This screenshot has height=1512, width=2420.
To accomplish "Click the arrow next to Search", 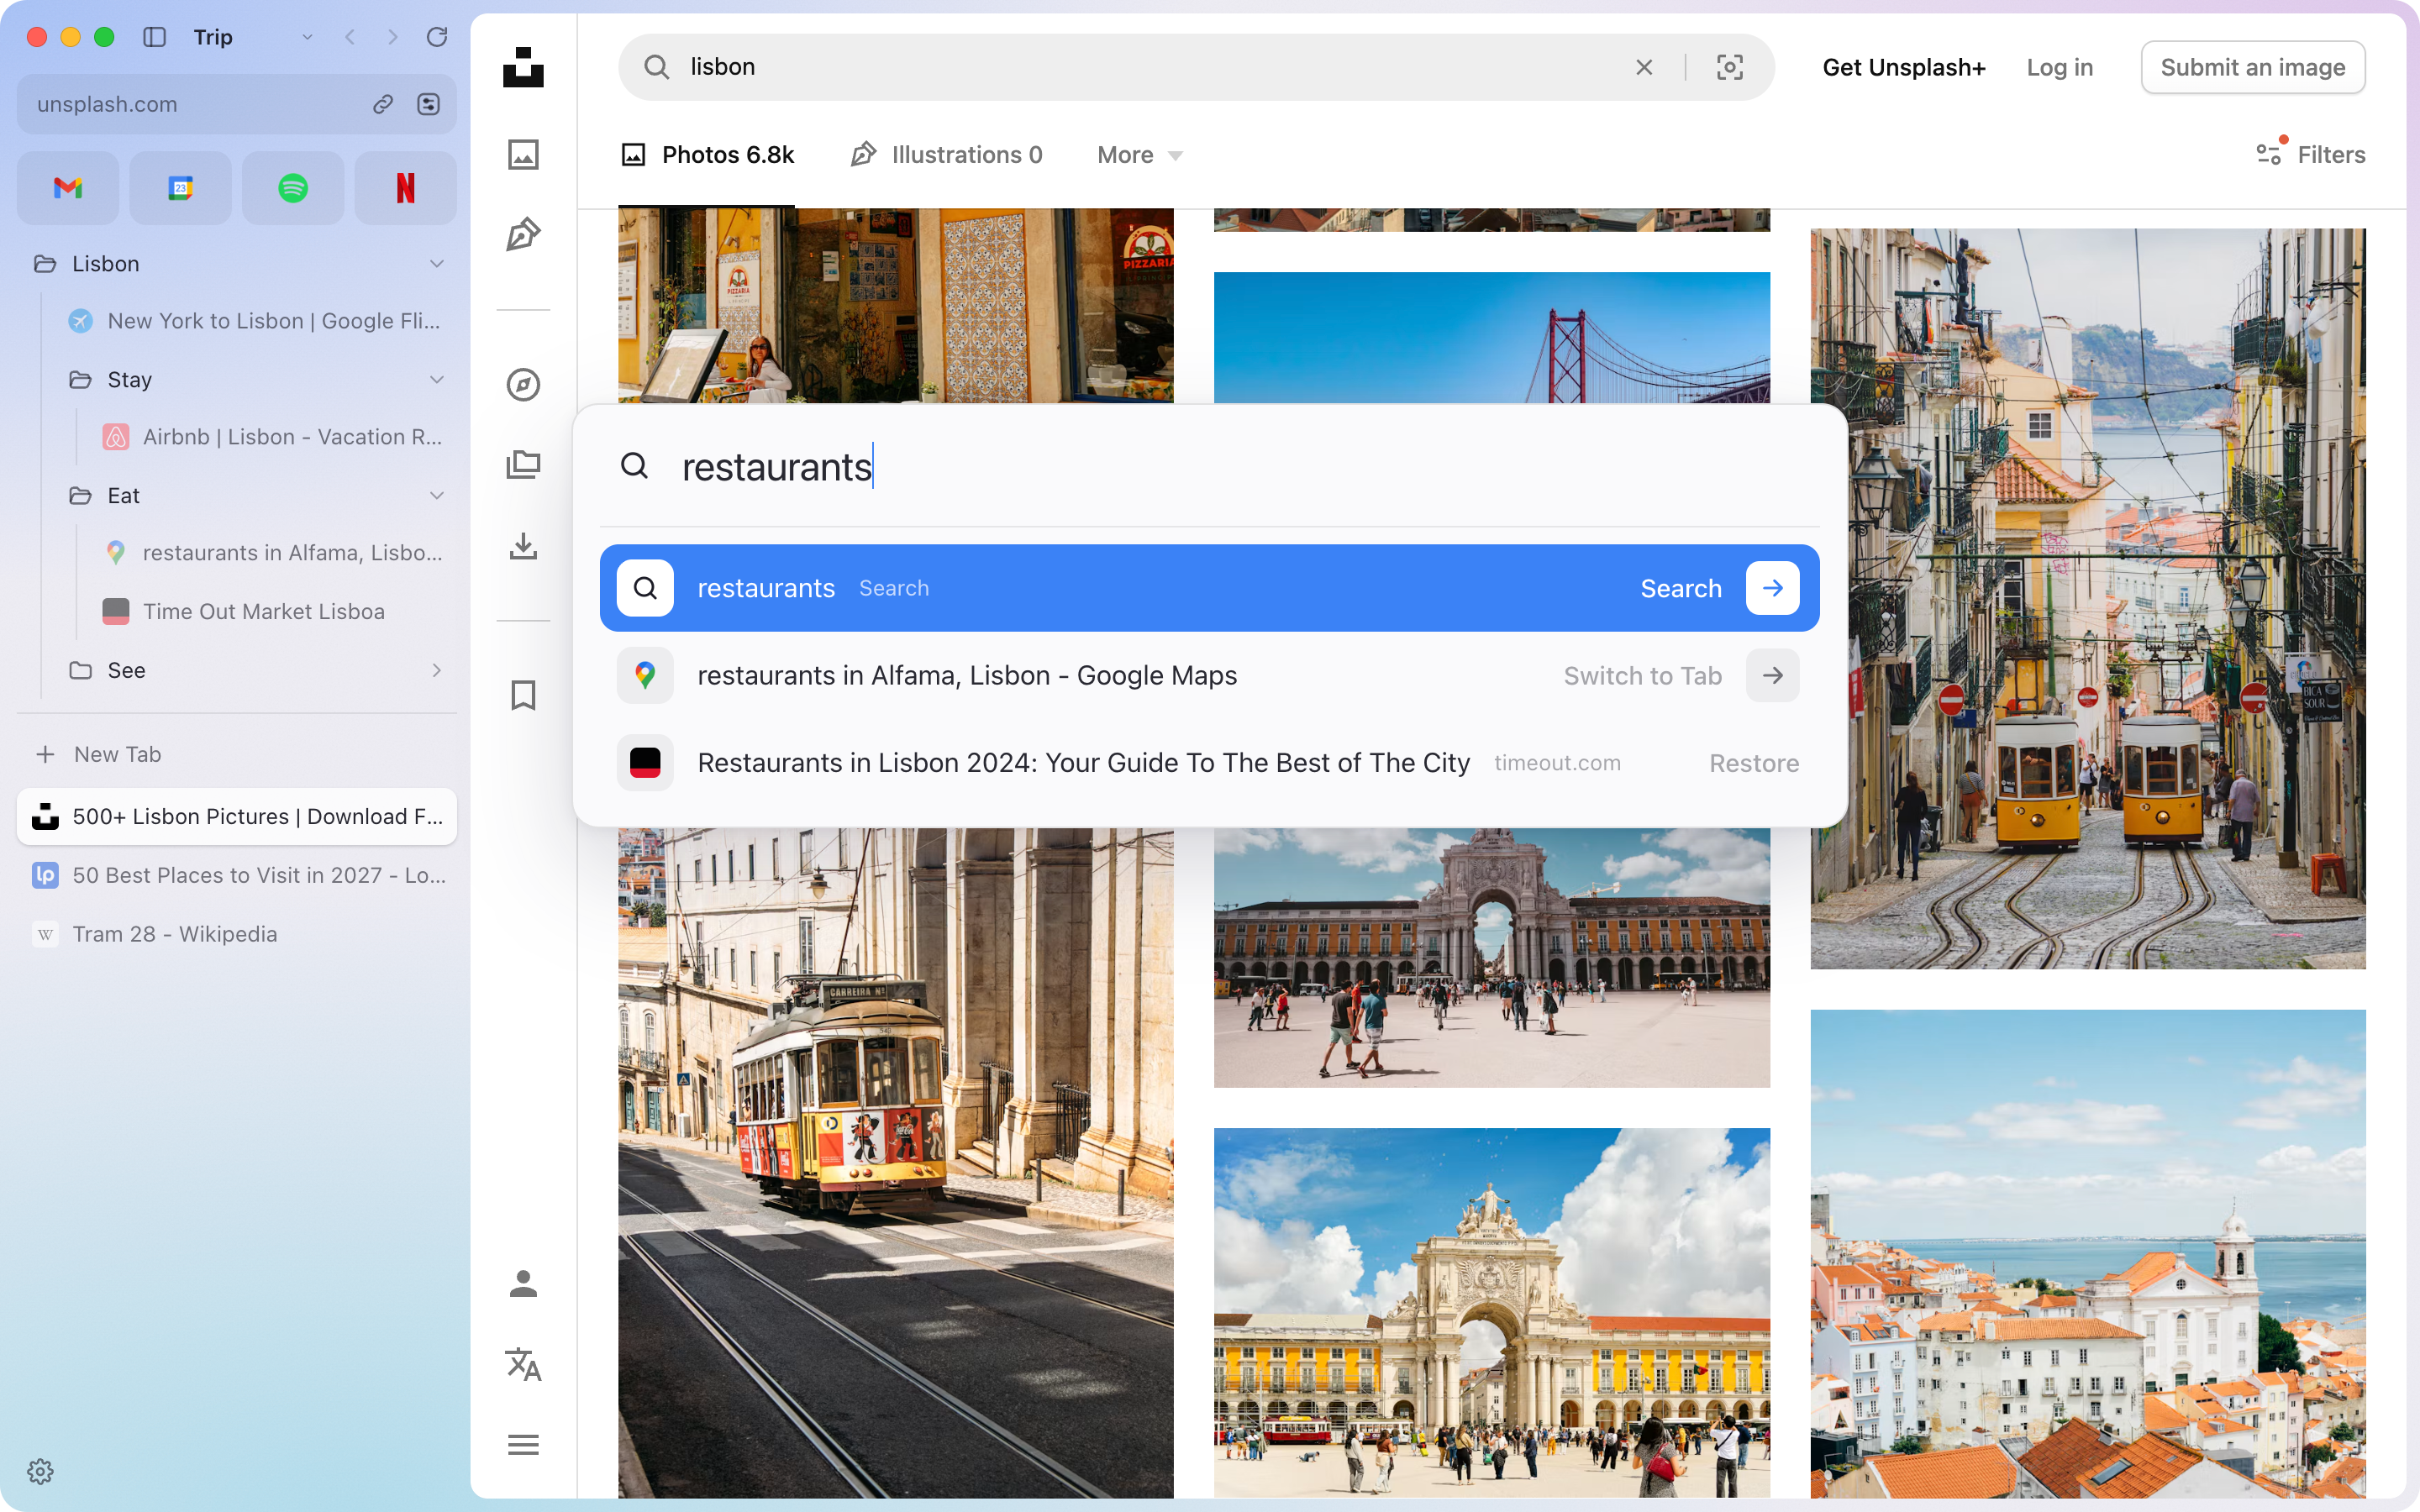I will (1772, 588).
